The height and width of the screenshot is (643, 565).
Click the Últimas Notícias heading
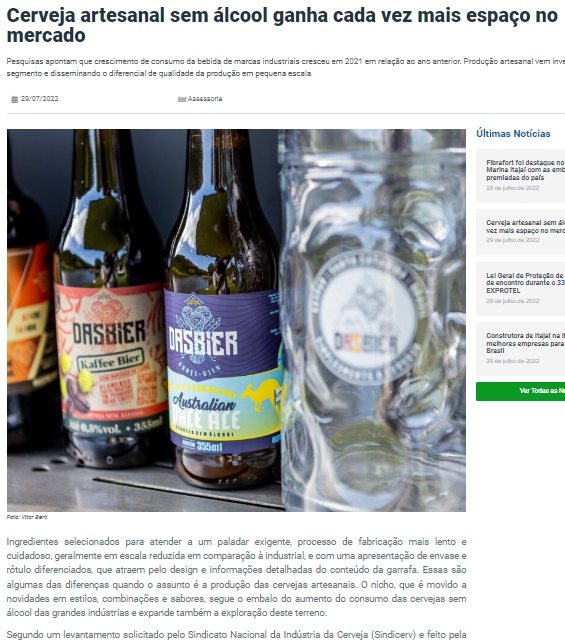point(513,134)
